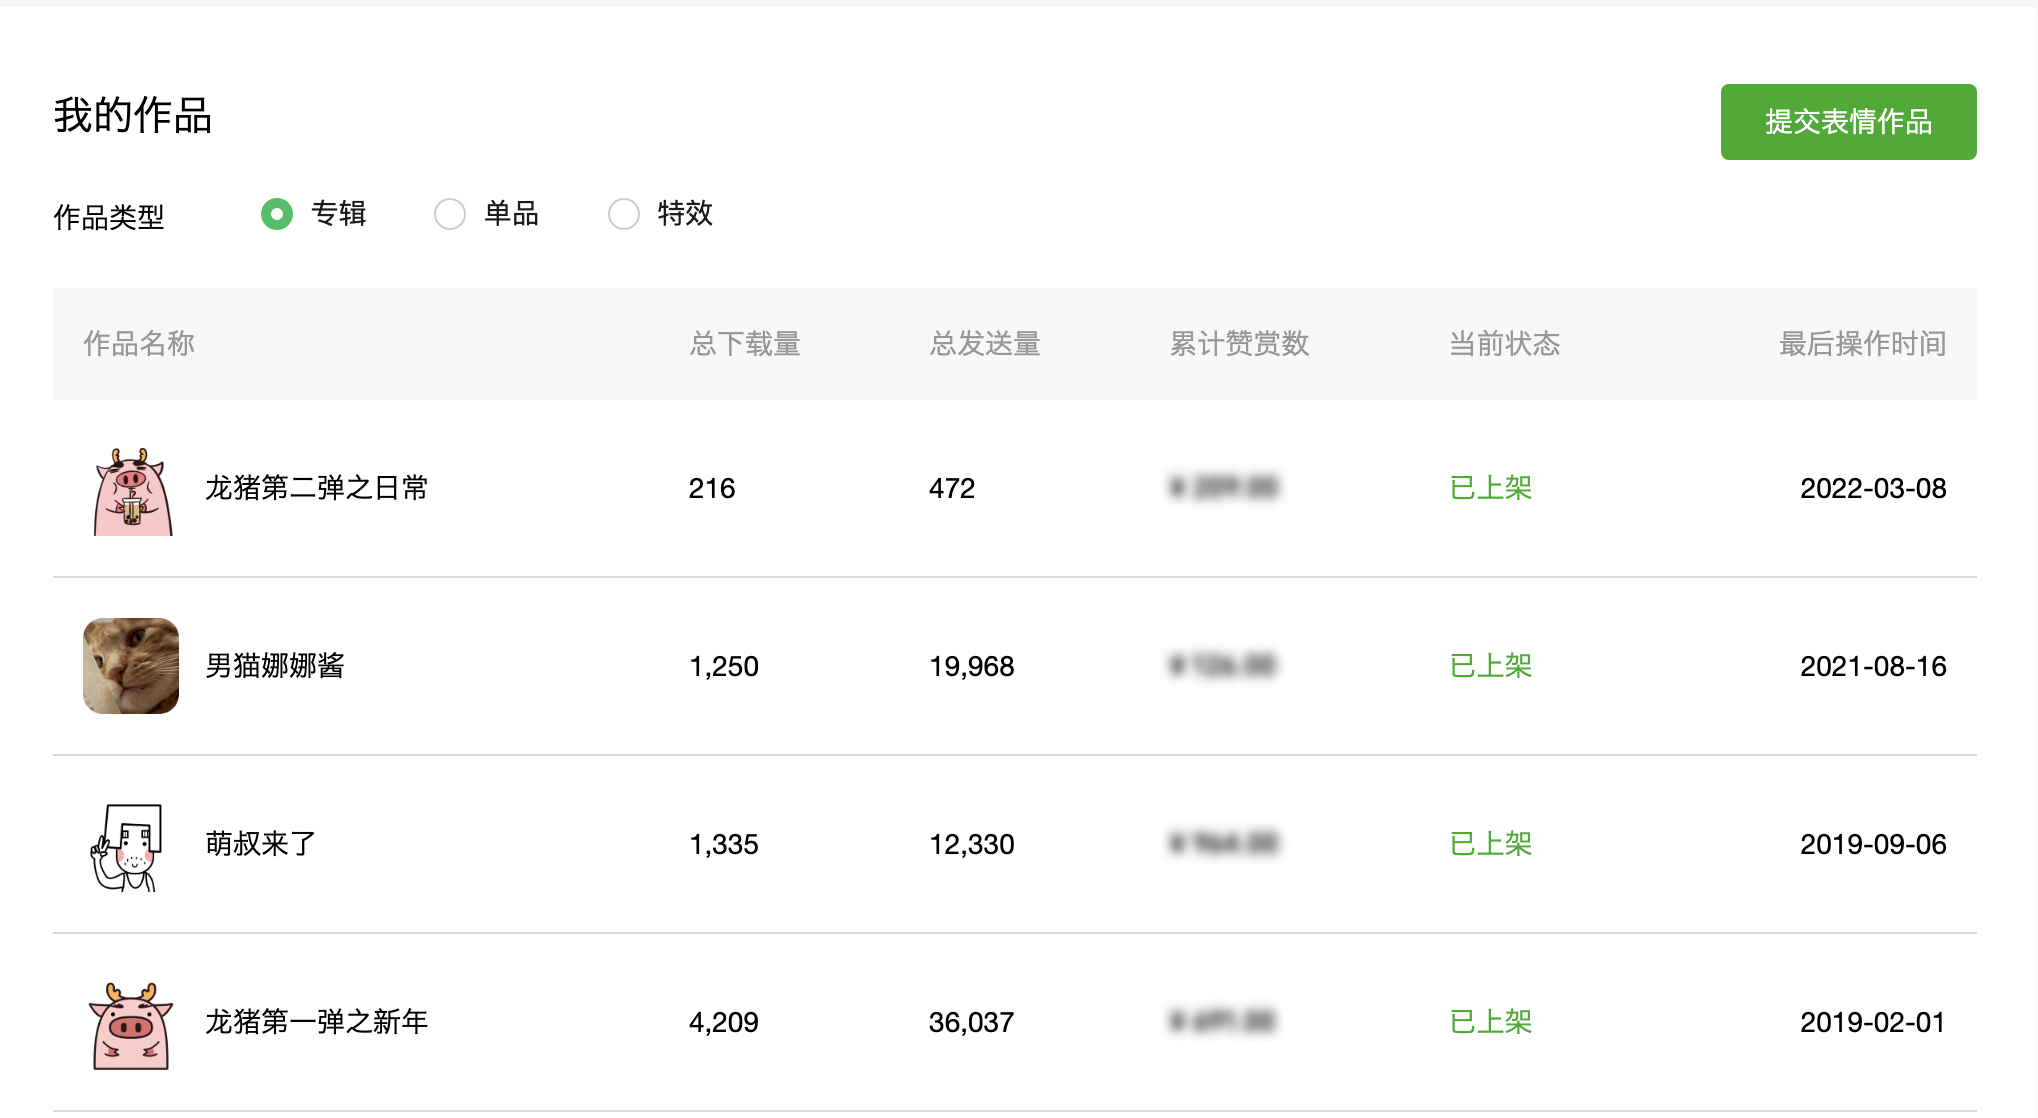Viewport: 2038px width, 1118px height.
Task: Open the line-drawn uncle sticker thumbnail
Action: (127, 846)
